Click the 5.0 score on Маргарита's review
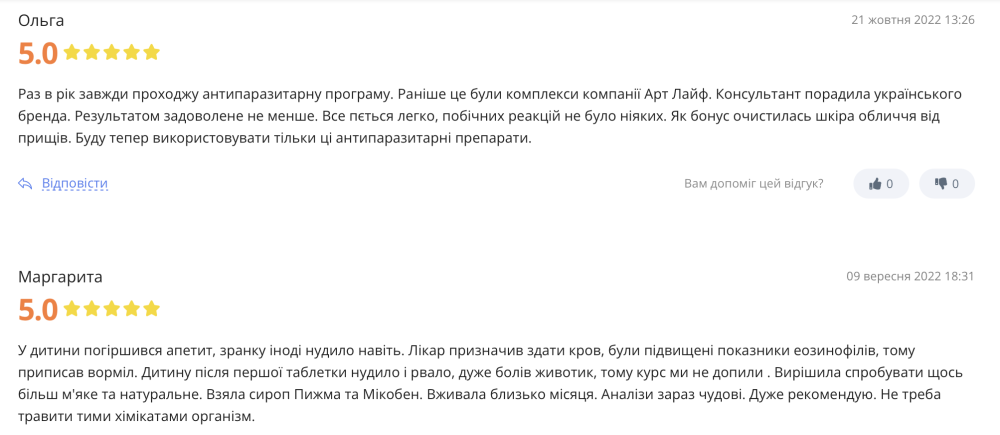 [38, 311]
